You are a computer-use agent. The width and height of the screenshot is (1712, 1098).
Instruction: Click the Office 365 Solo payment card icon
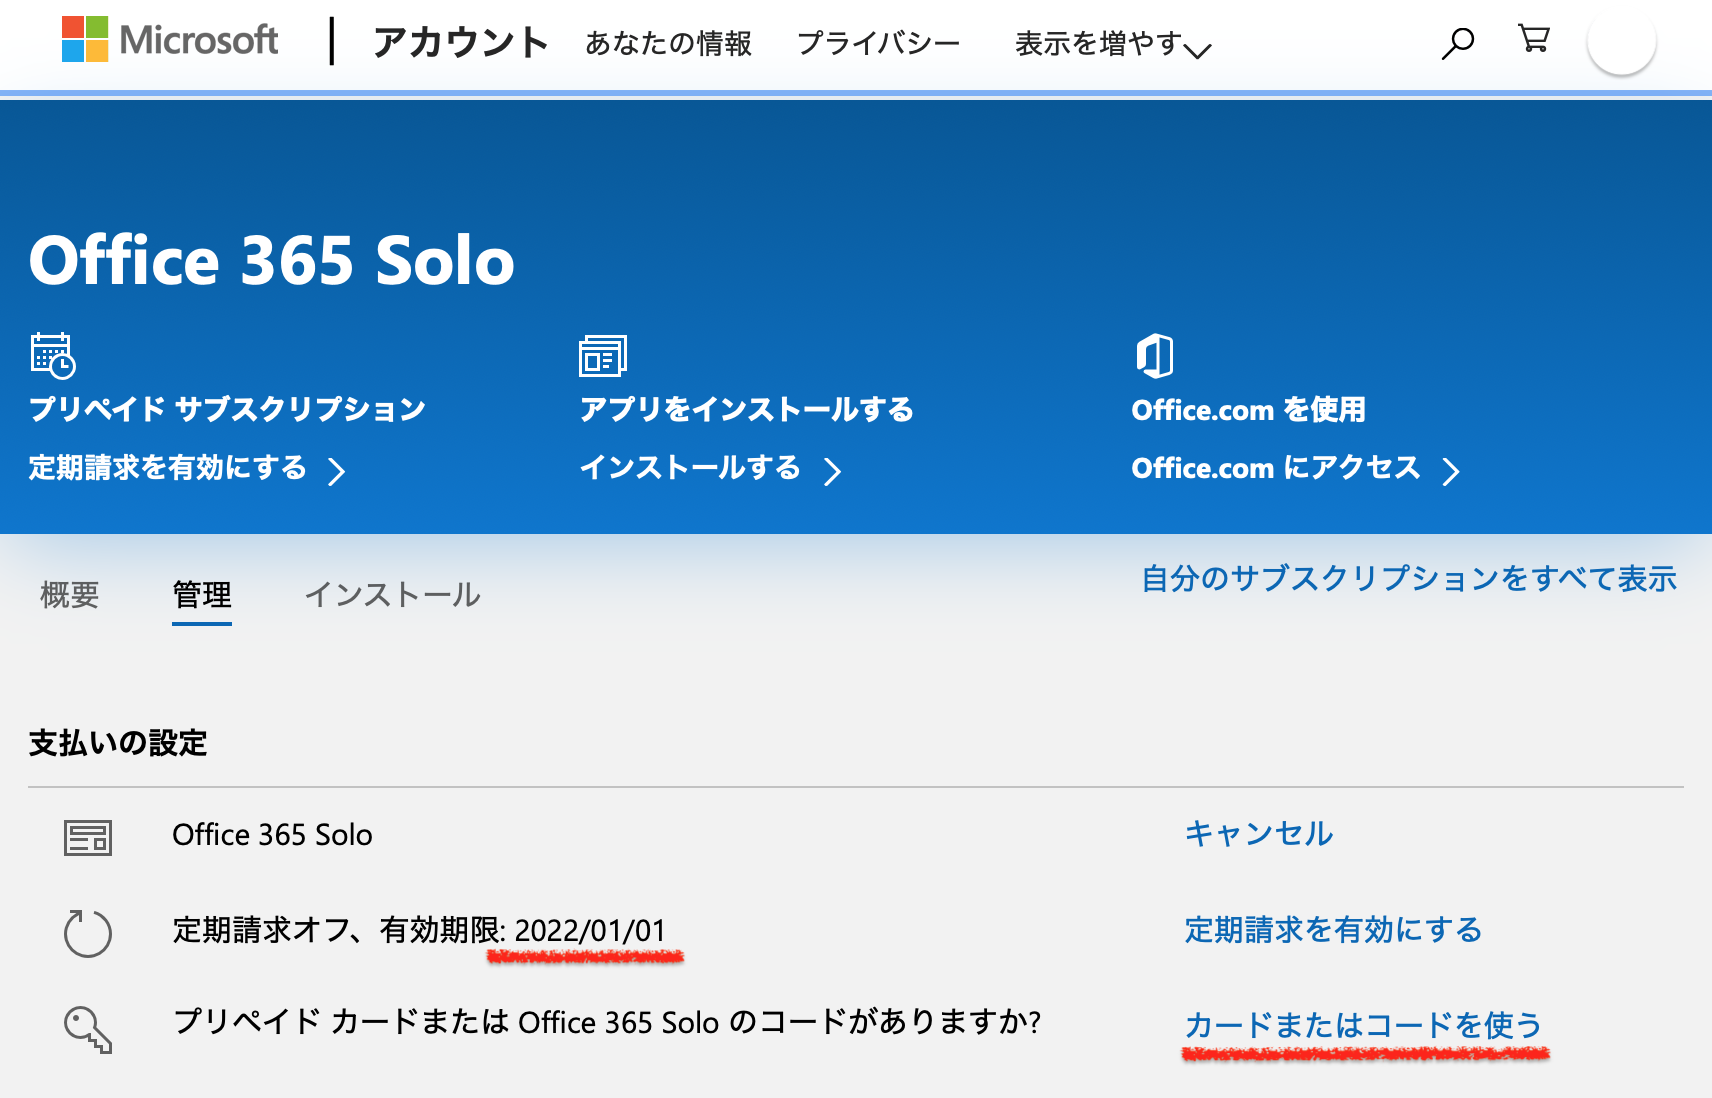click(88, 837)
